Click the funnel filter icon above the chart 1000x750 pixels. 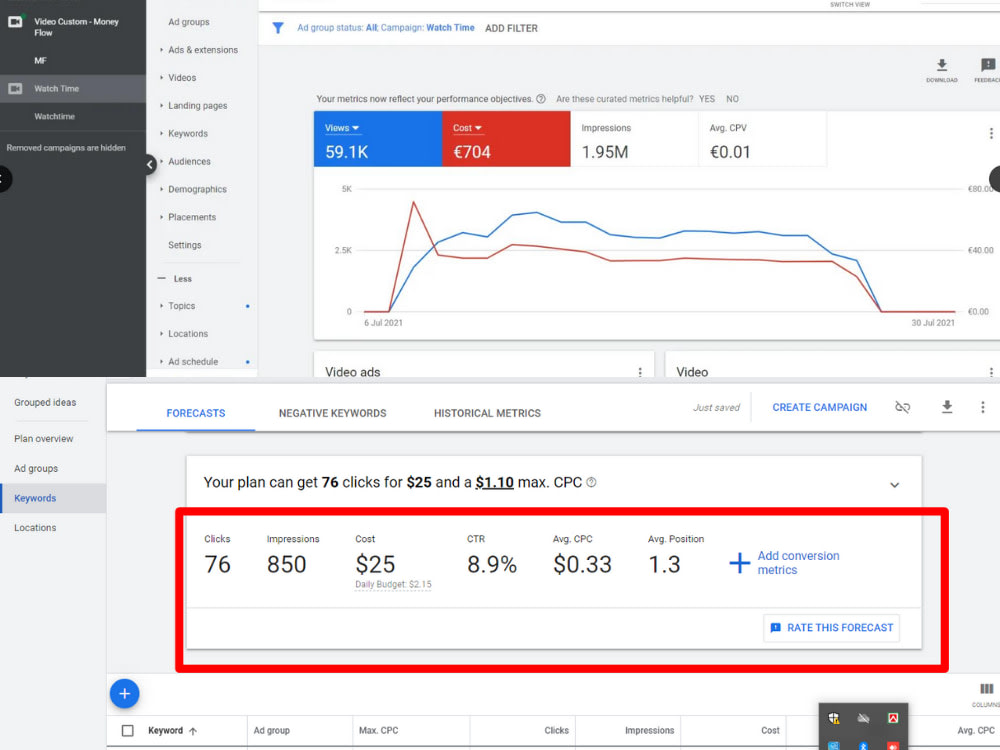tap(277, 28)
